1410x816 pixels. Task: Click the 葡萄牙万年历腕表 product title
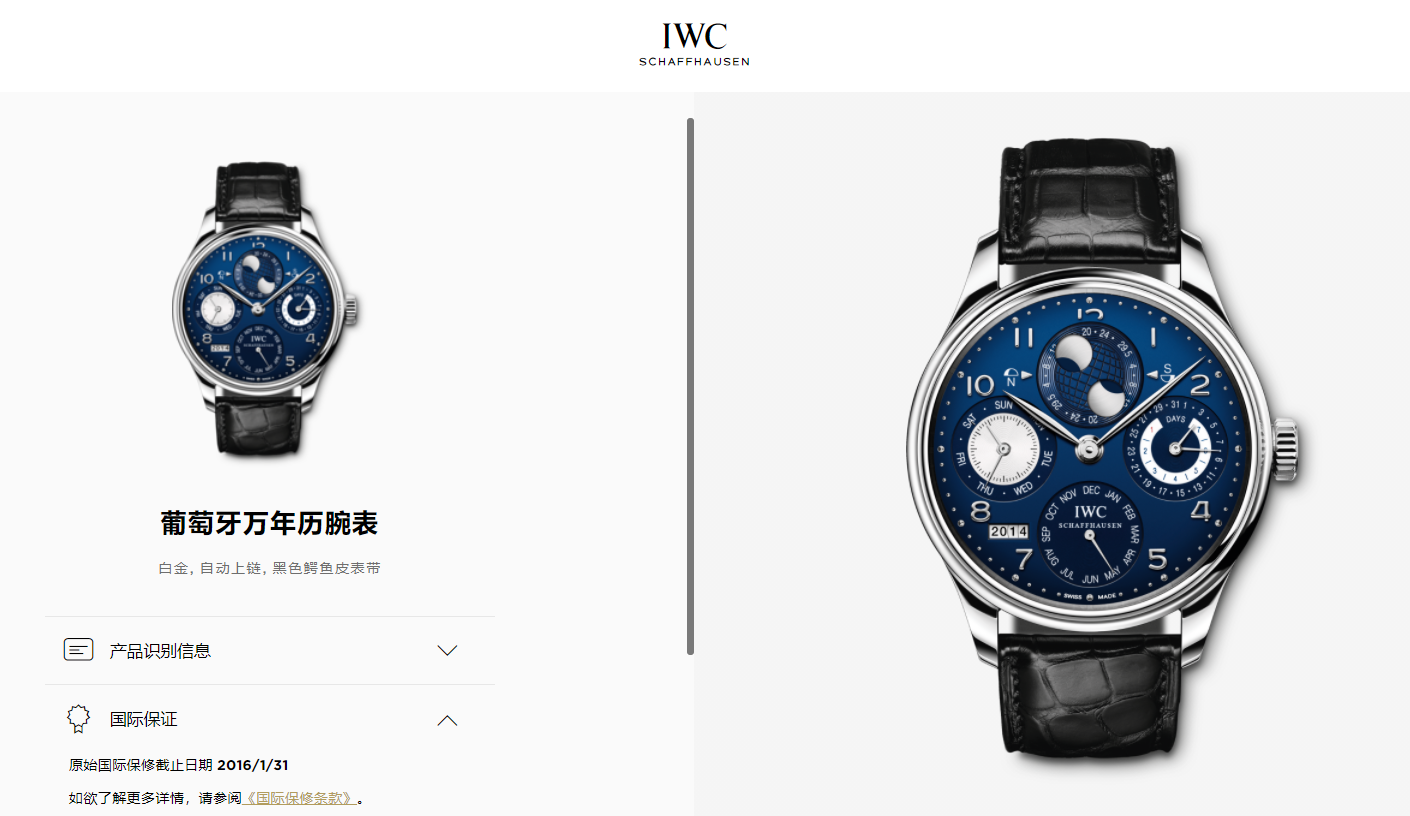pos(269,523)
